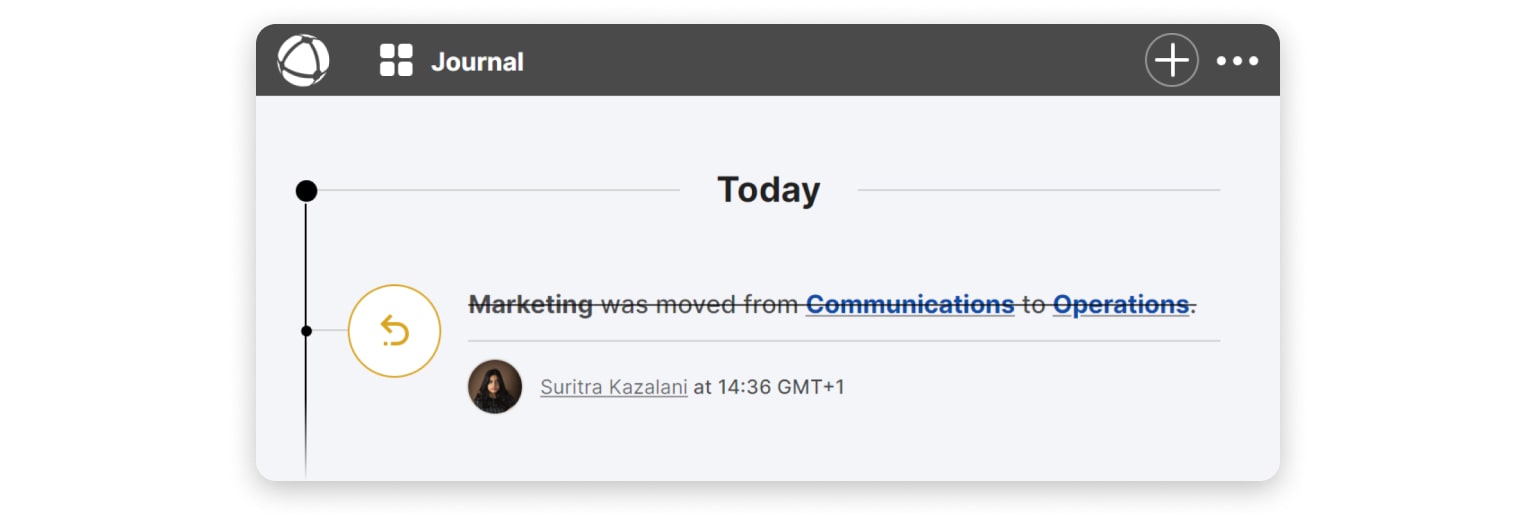Open the Communications link
Viewport: 1536px width, 521px height.
pyautogui.click(x=910, y=304)
